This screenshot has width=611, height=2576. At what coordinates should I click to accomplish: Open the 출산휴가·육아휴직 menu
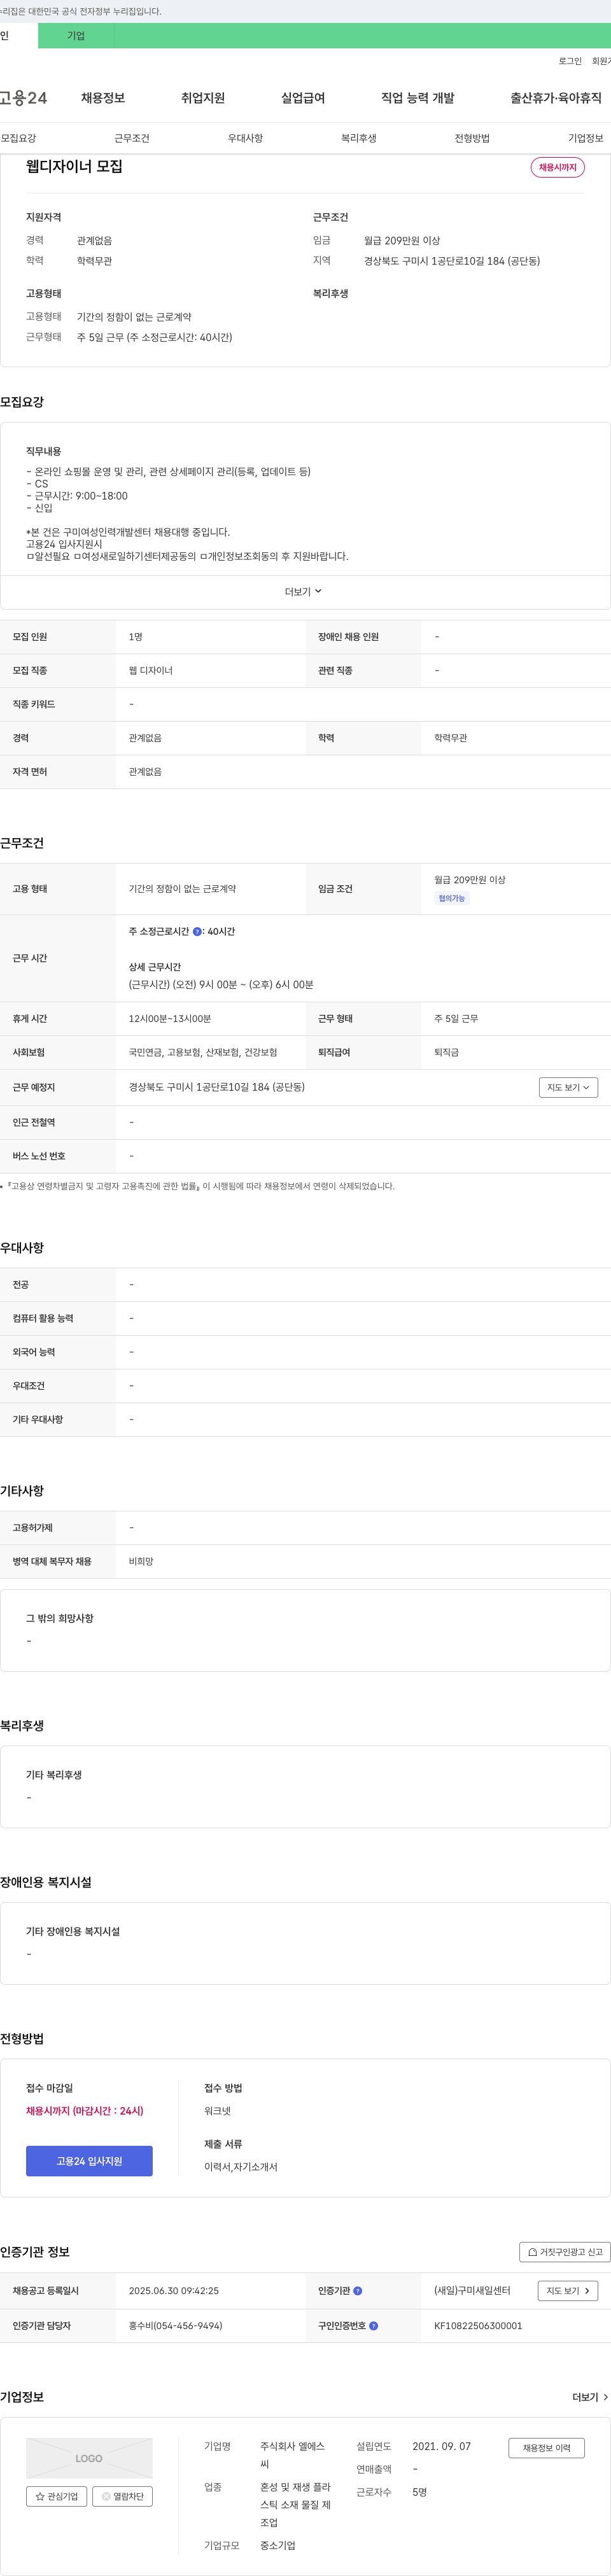click(x=556, y=98)
